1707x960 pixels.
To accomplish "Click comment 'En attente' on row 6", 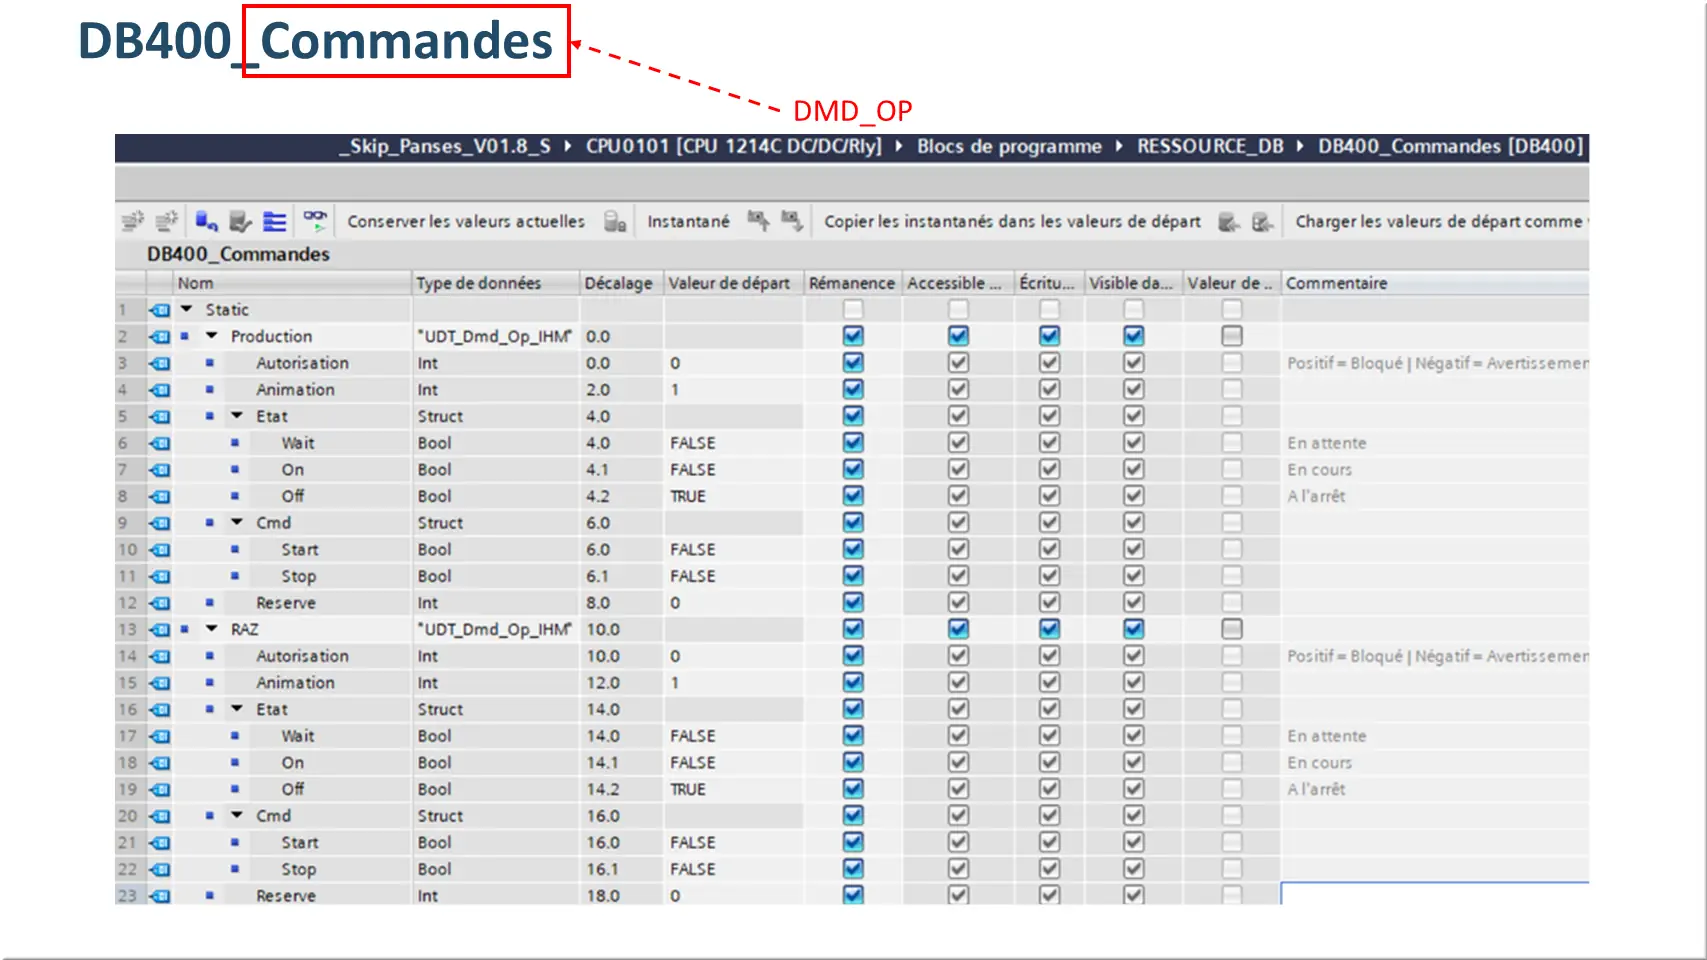I will (1326, 443).
